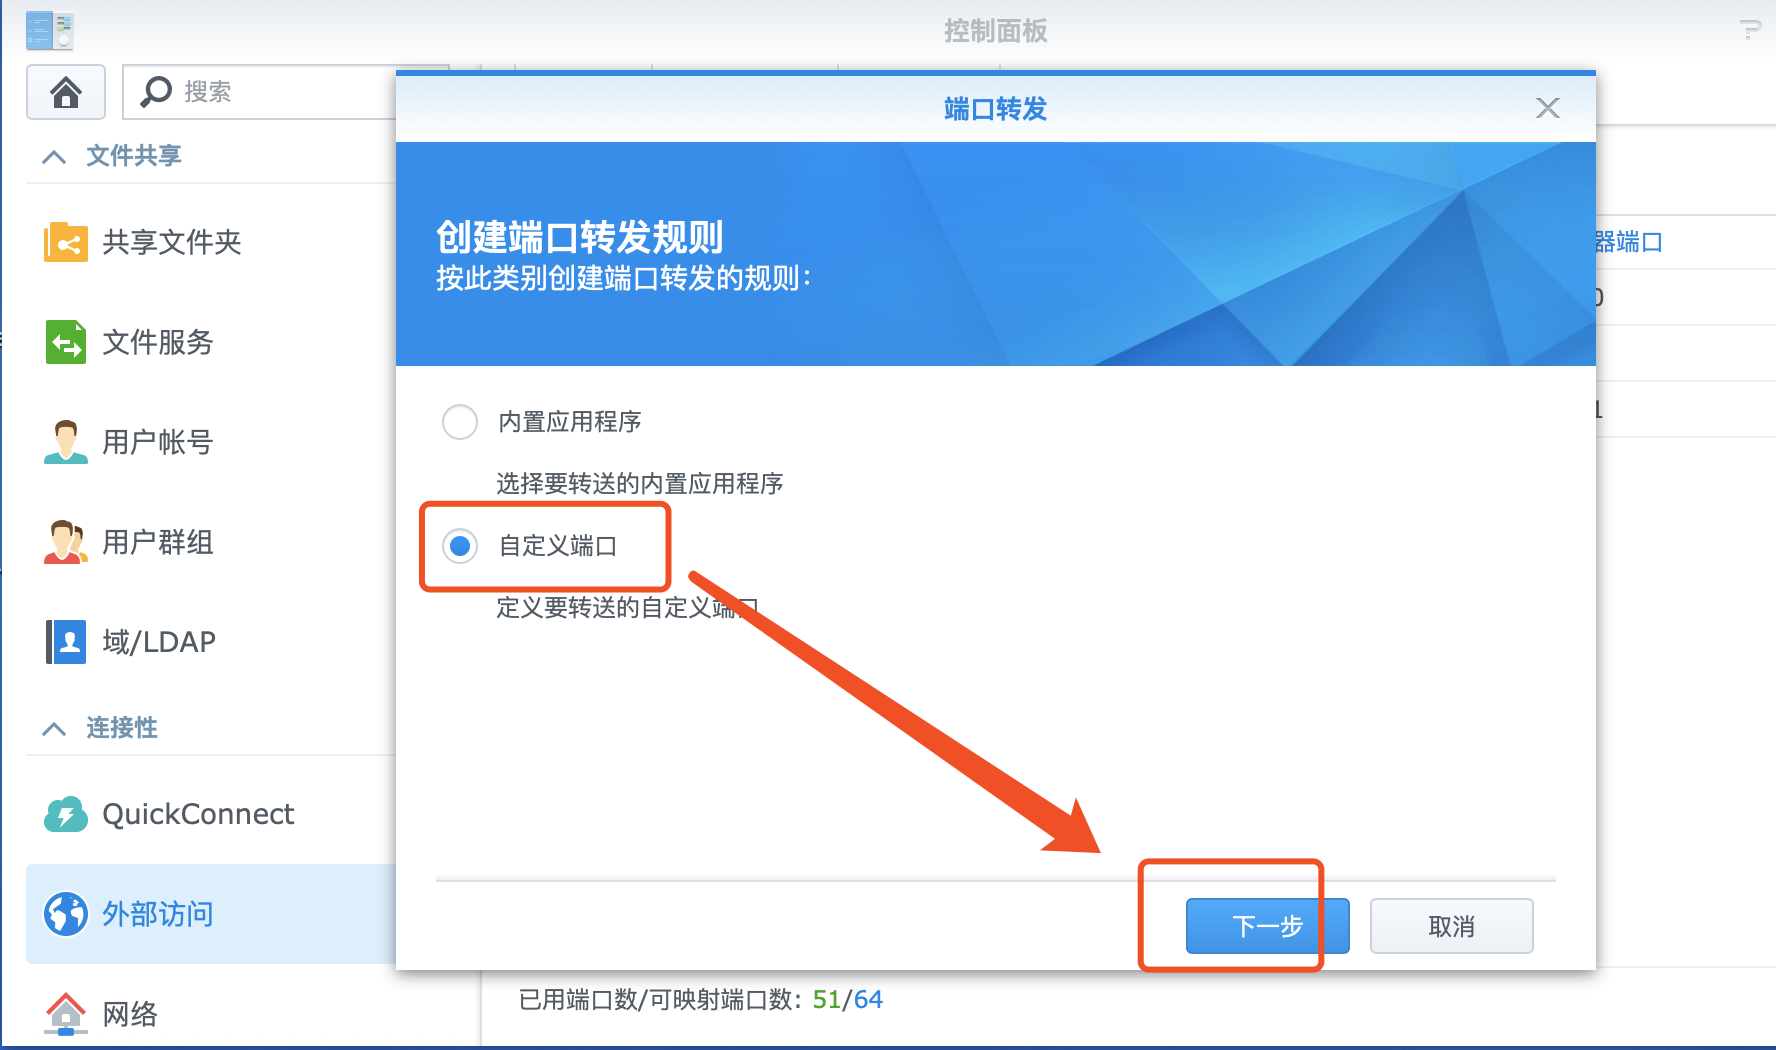
Task: Collapse the Connectivity (连接性) section
Action: [x=54, y=728]
